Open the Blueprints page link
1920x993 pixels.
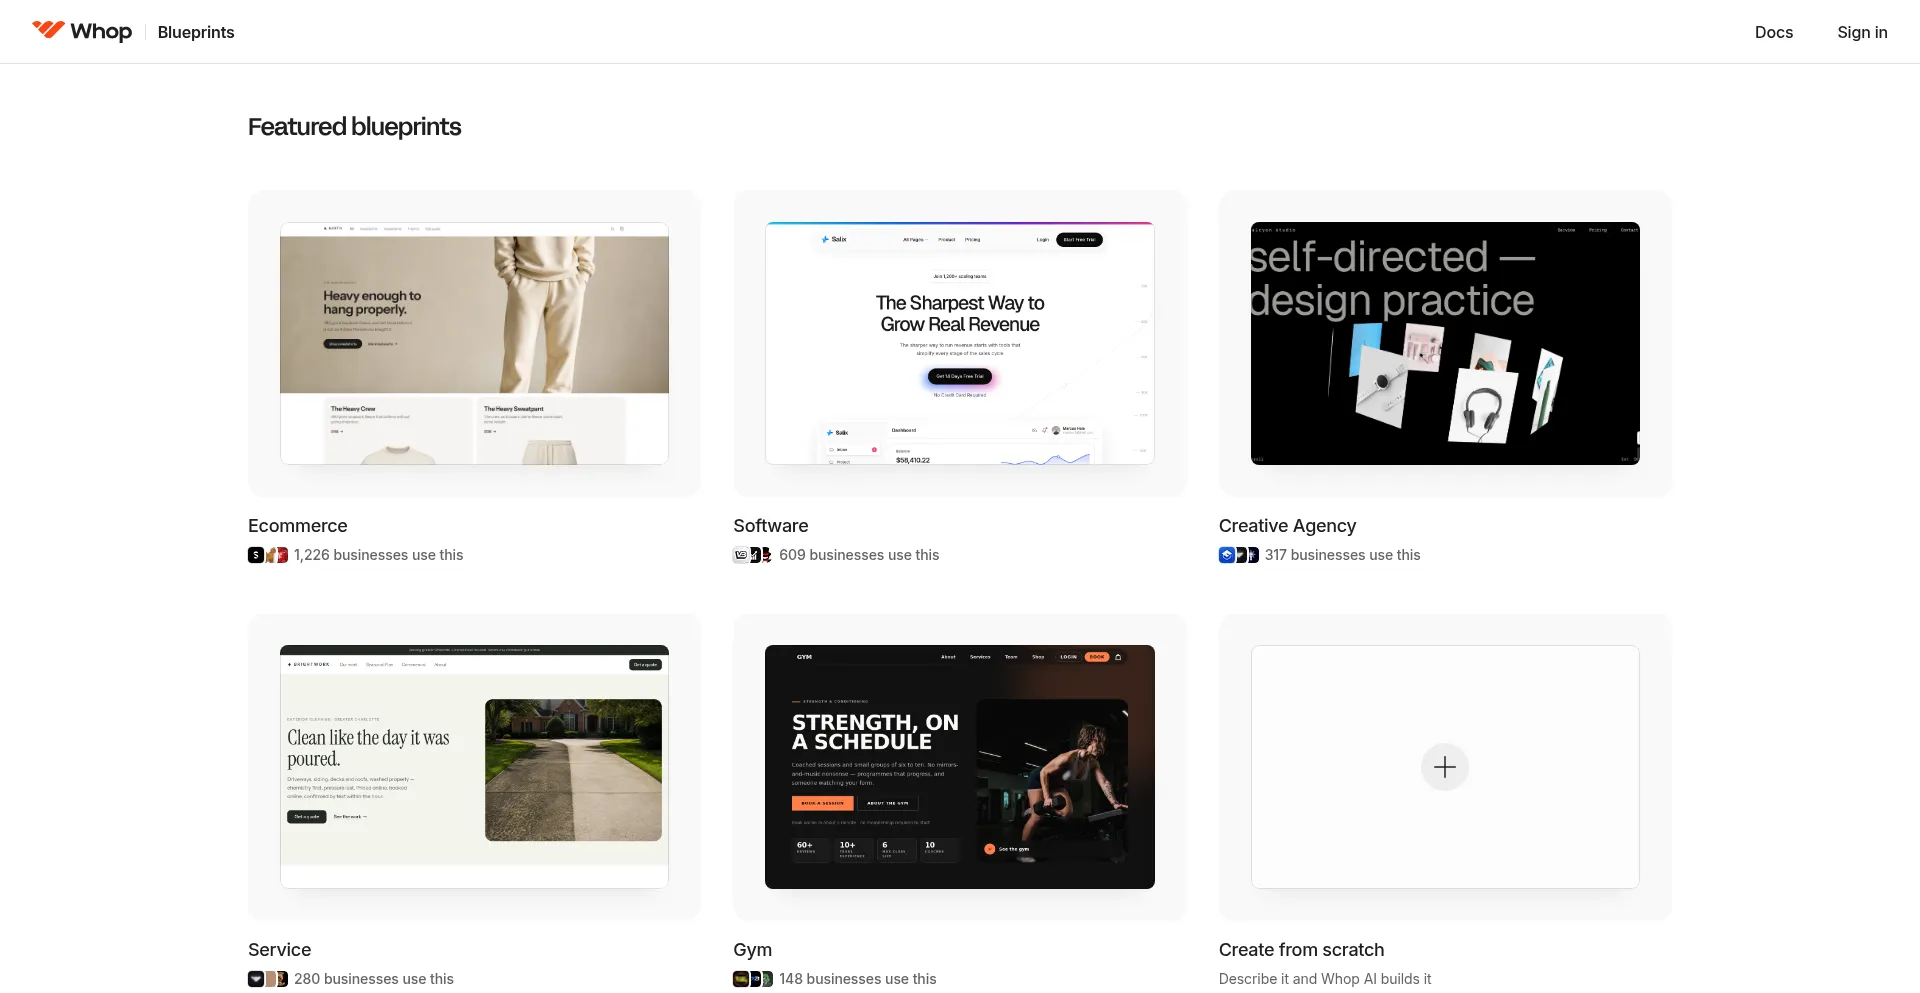[x=196, y=32]
